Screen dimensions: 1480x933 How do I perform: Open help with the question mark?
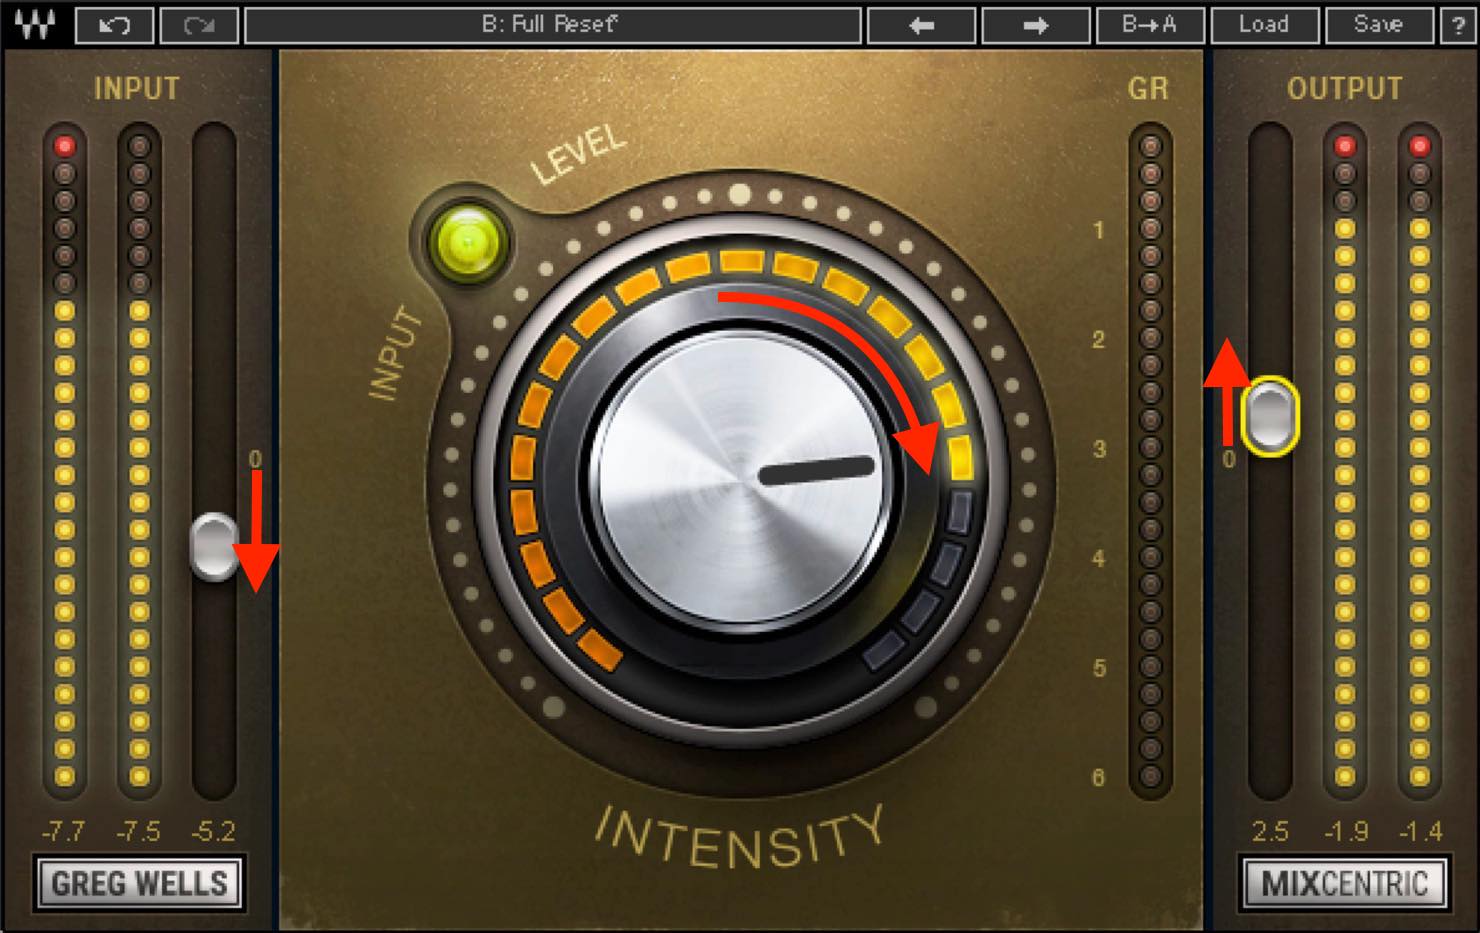[1458, 25]
